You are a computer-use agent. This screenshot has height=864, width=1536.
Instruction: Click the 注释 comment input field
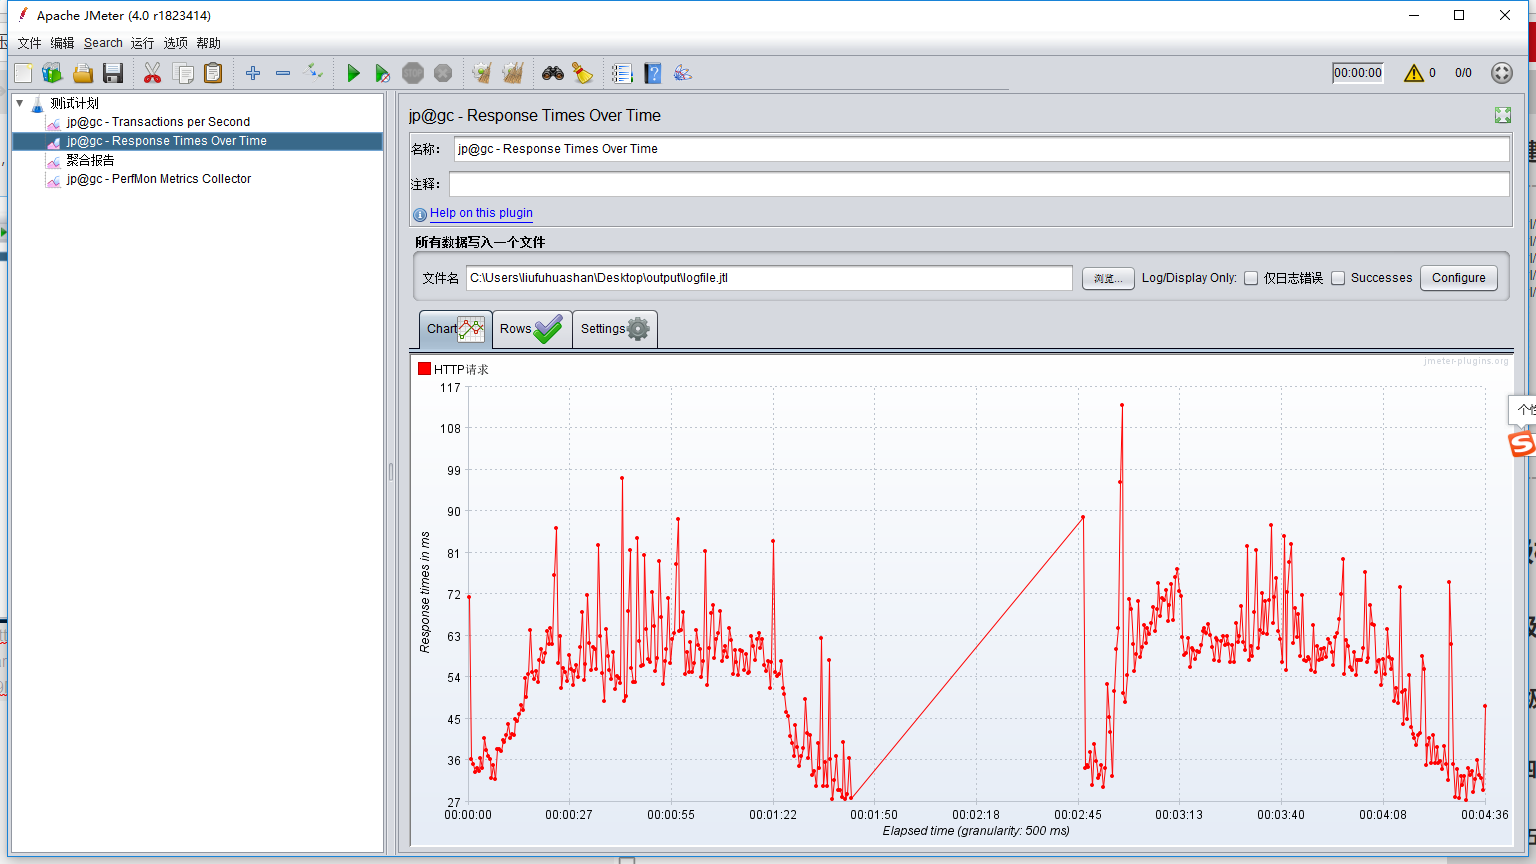click(x=979, y=184)
